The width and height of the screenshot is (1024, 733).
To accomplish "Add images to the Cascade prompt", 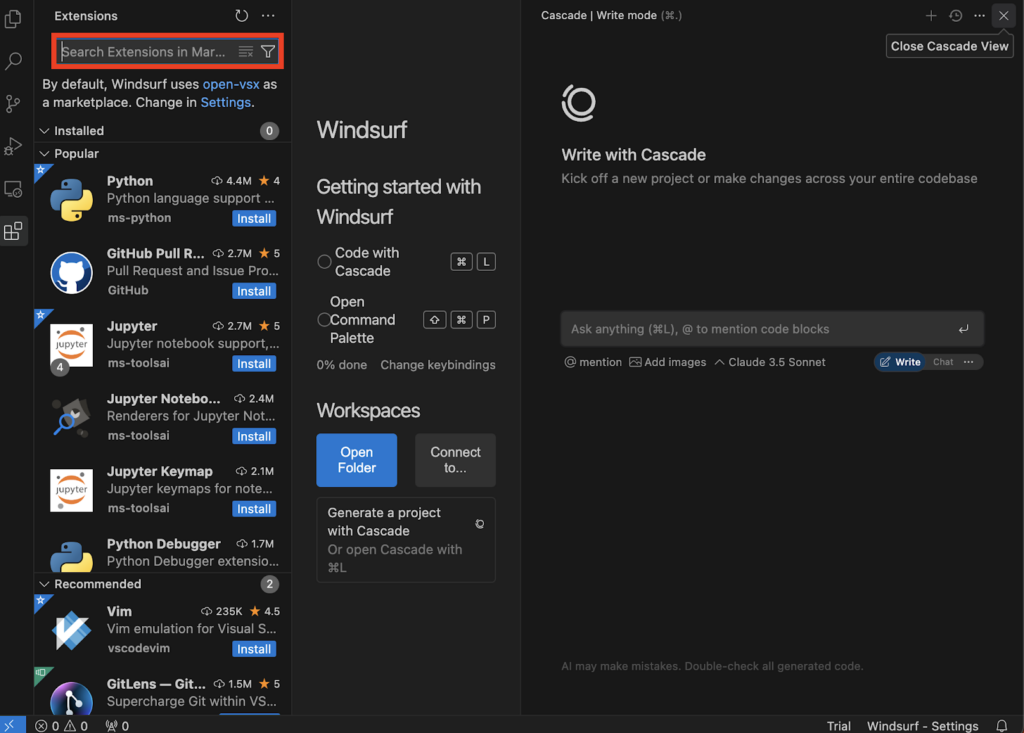I will 667,362.
